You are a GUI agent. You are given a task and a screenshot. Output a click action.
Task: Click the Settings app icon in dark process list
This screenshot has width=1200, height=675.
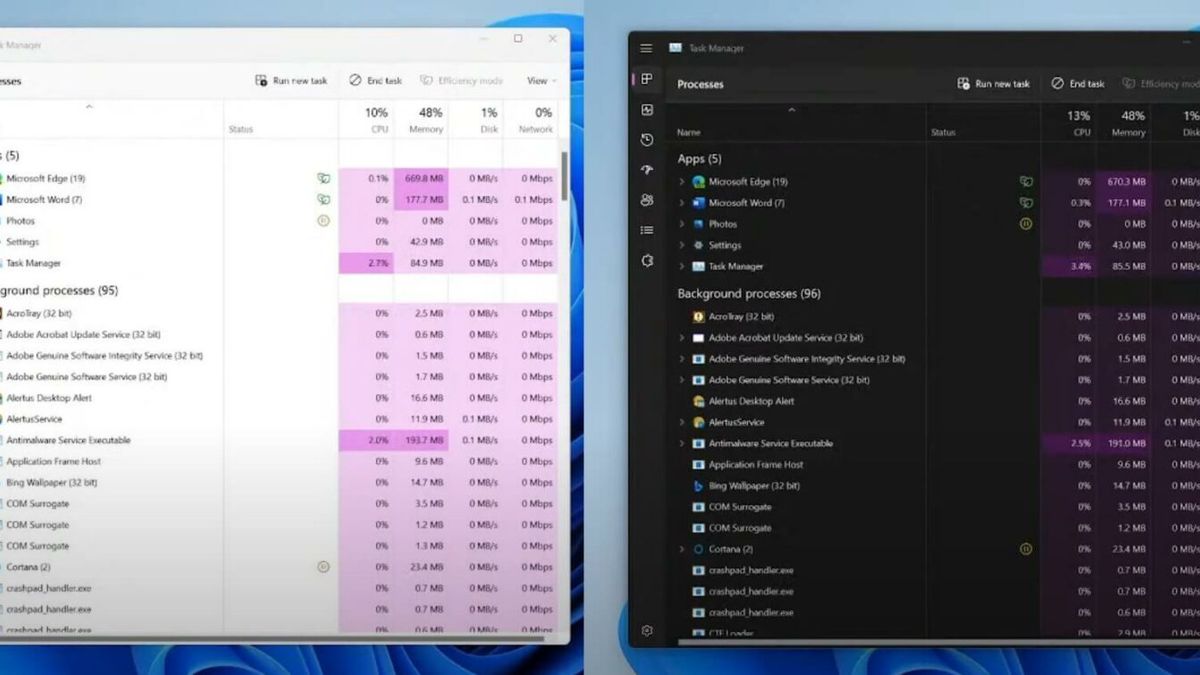(698, 245)
